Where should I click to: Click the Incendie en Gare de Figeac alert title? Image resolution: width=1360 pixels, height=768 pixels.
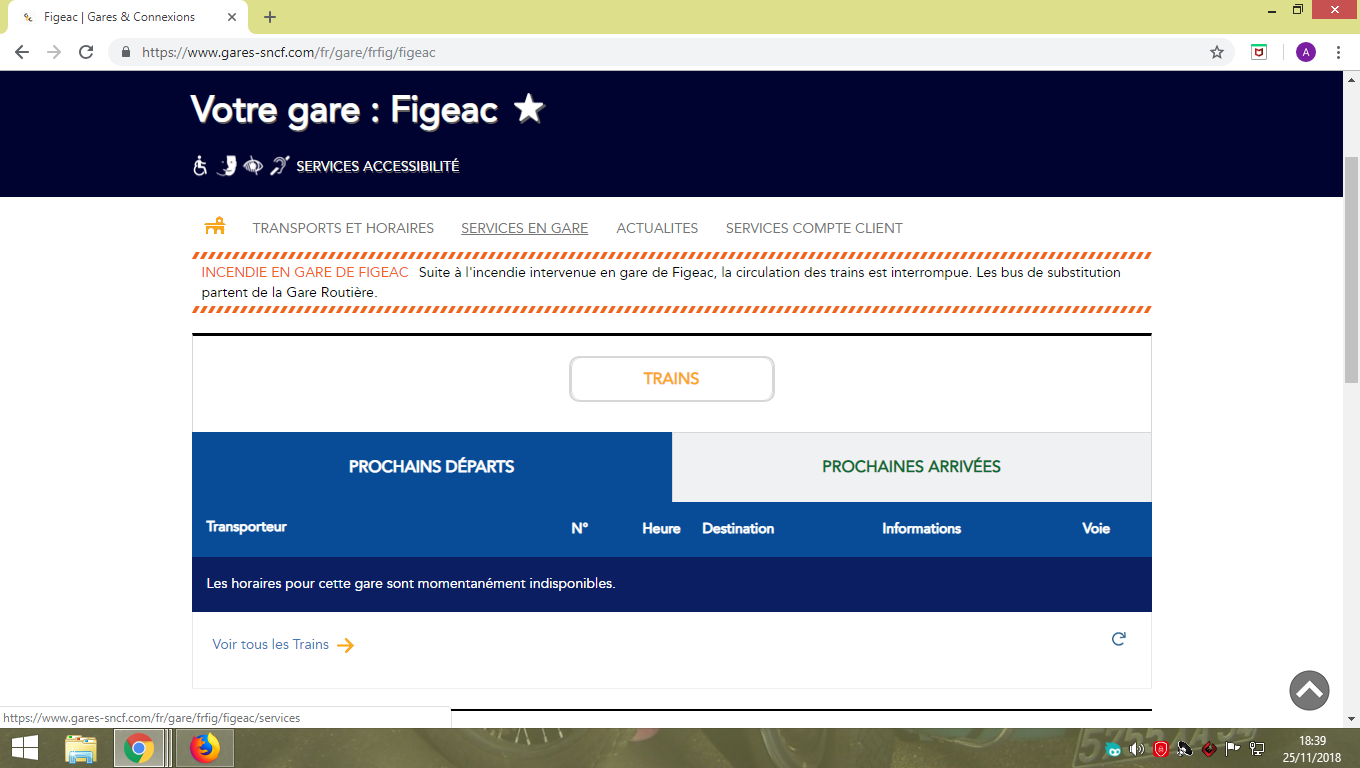click(305, 272)
